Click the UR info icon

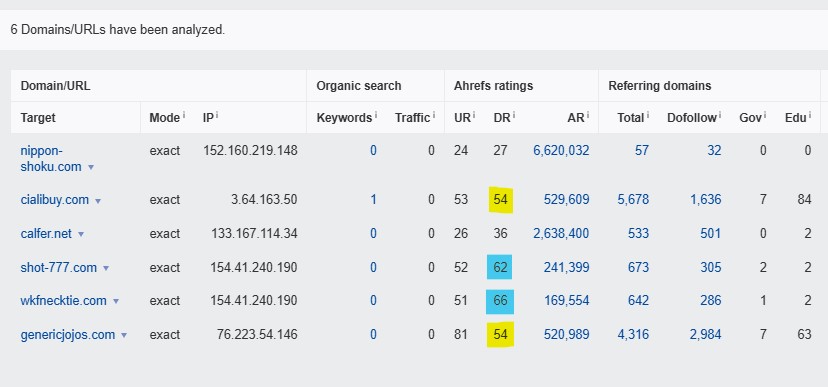pyautogui.click(x=474, y=114)
